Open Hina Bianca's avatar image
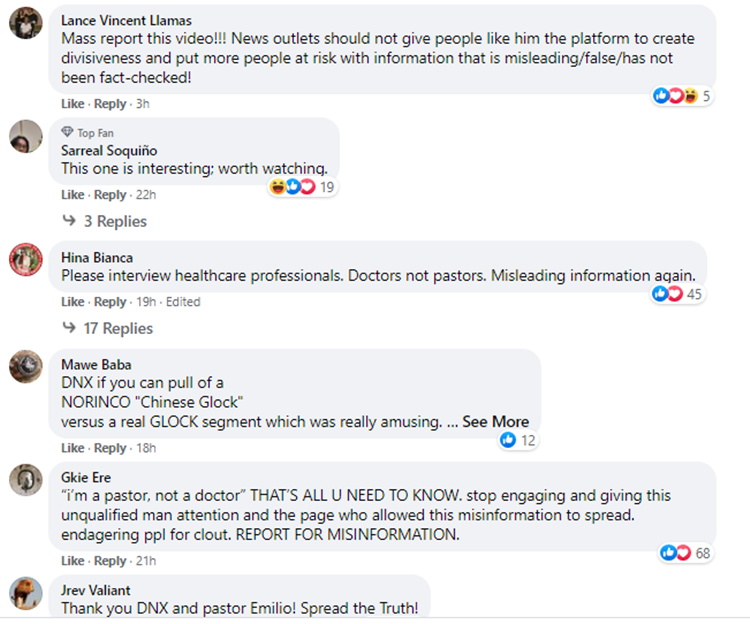This screenshot has width=750, height=624. 25,259
